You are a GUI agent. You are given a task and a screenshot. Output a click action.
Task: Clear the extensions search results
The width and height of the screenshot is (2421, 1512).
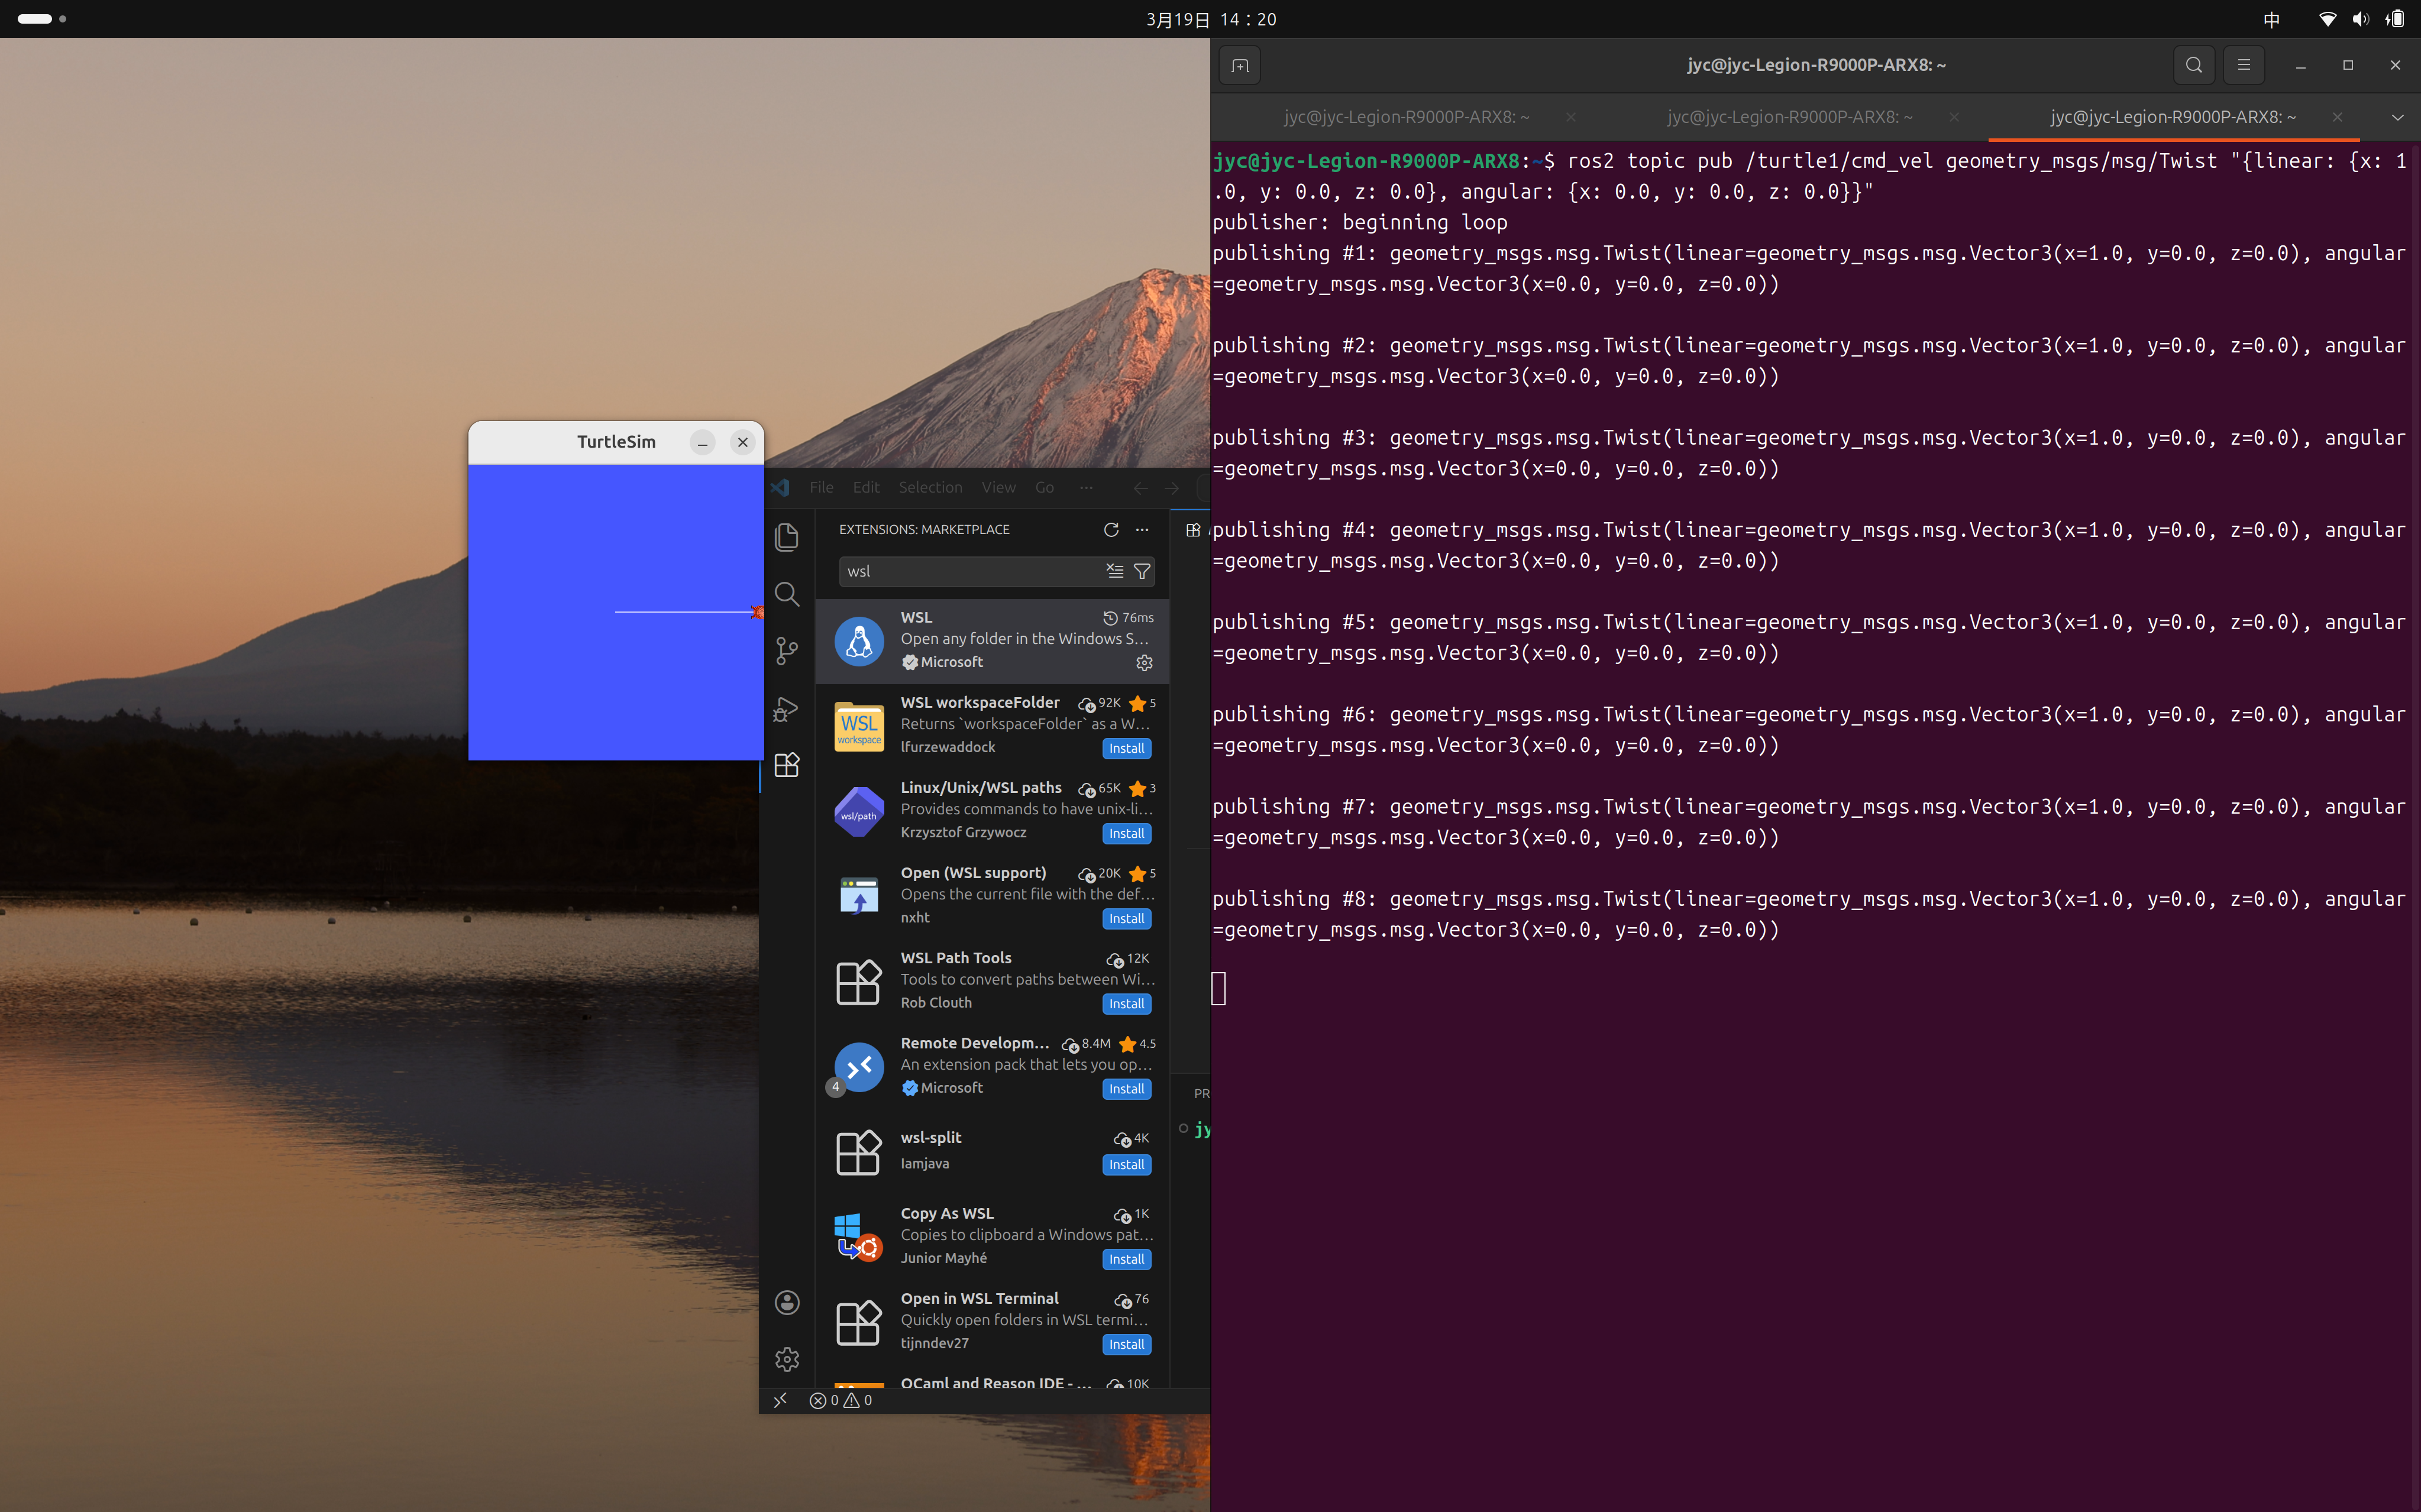[x=1115, y=571]
